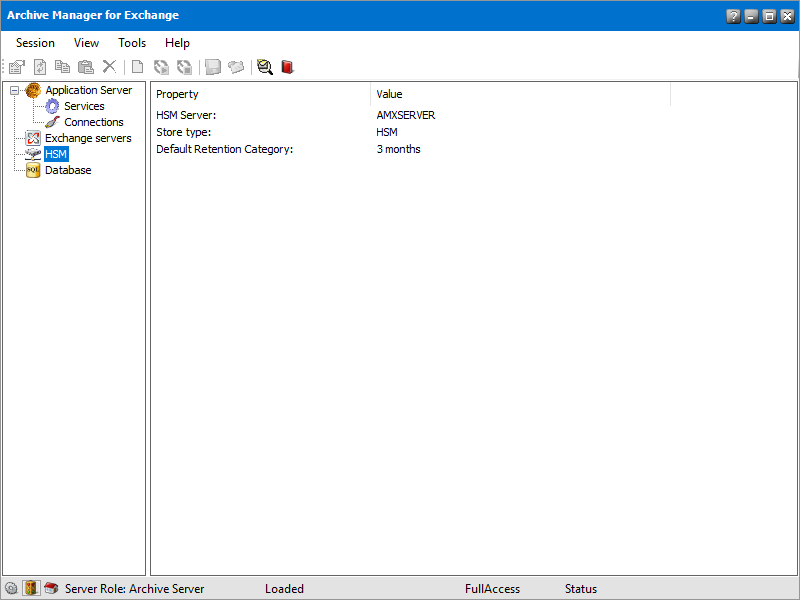Click the Paste clipboard toolbar icon
Screen dimensions: 800x600
86,67
